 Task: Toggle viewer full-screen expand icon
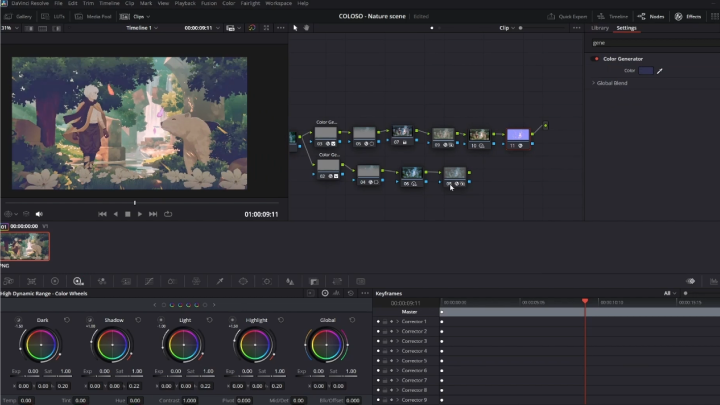point(266,28)
